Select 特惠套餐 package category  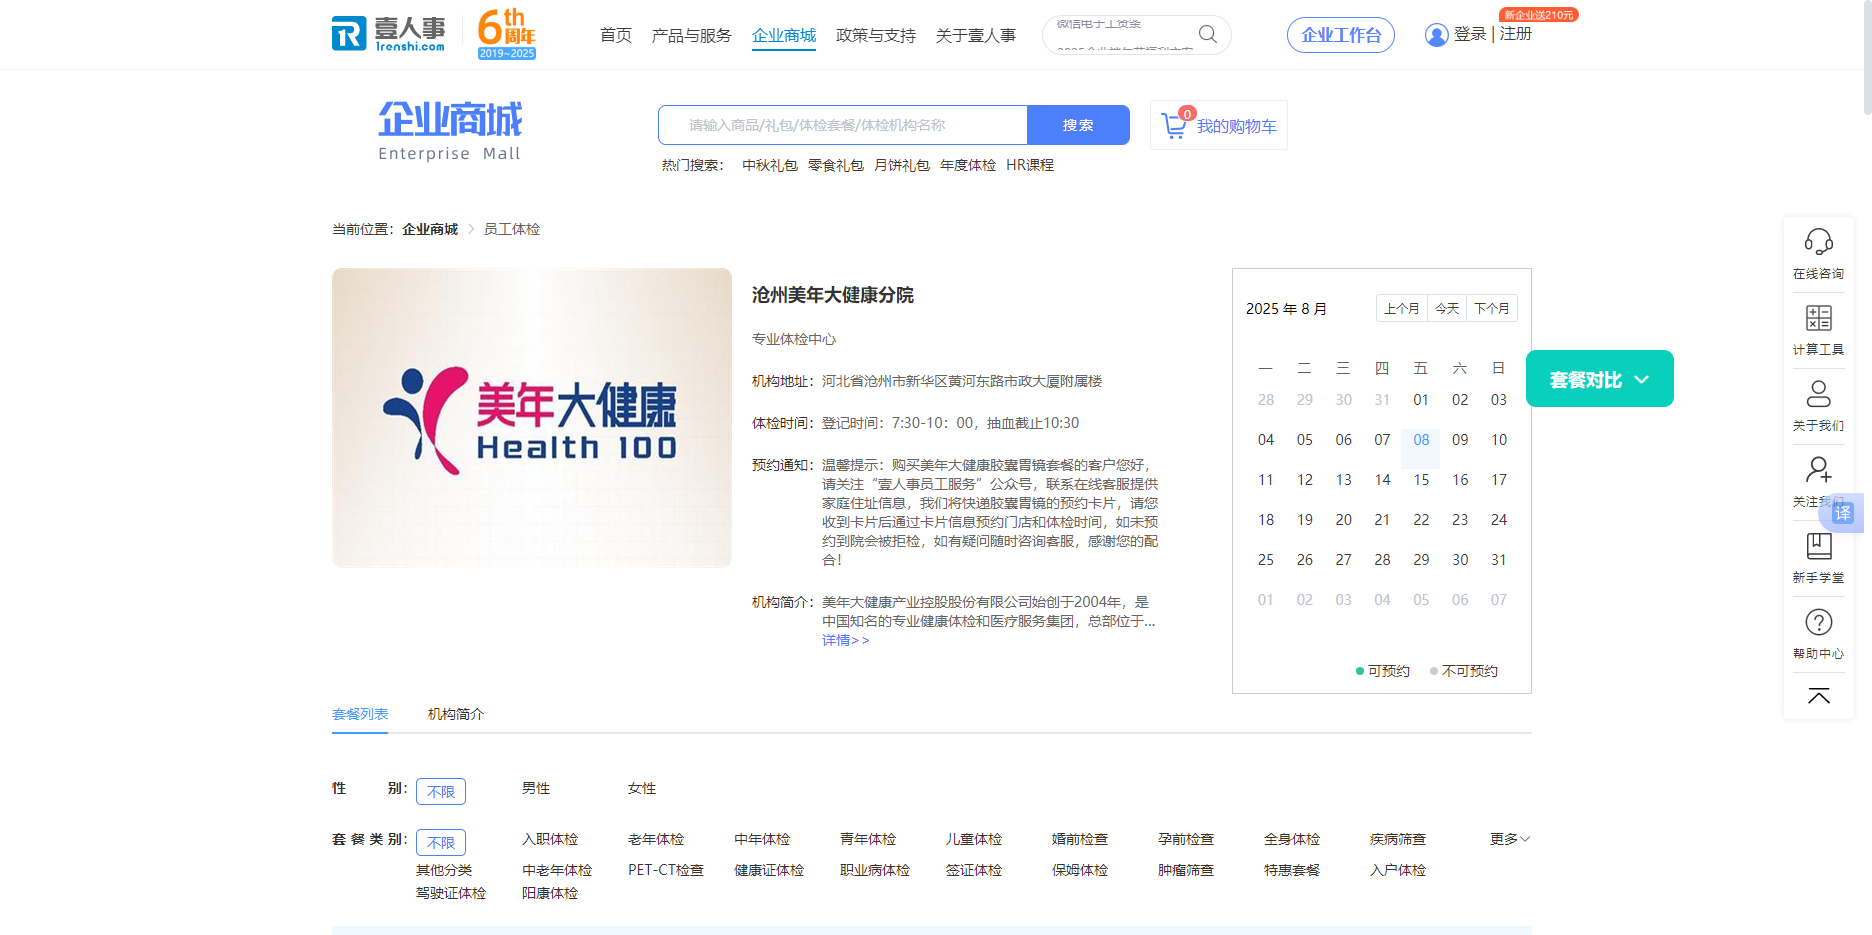point(1292,870)
